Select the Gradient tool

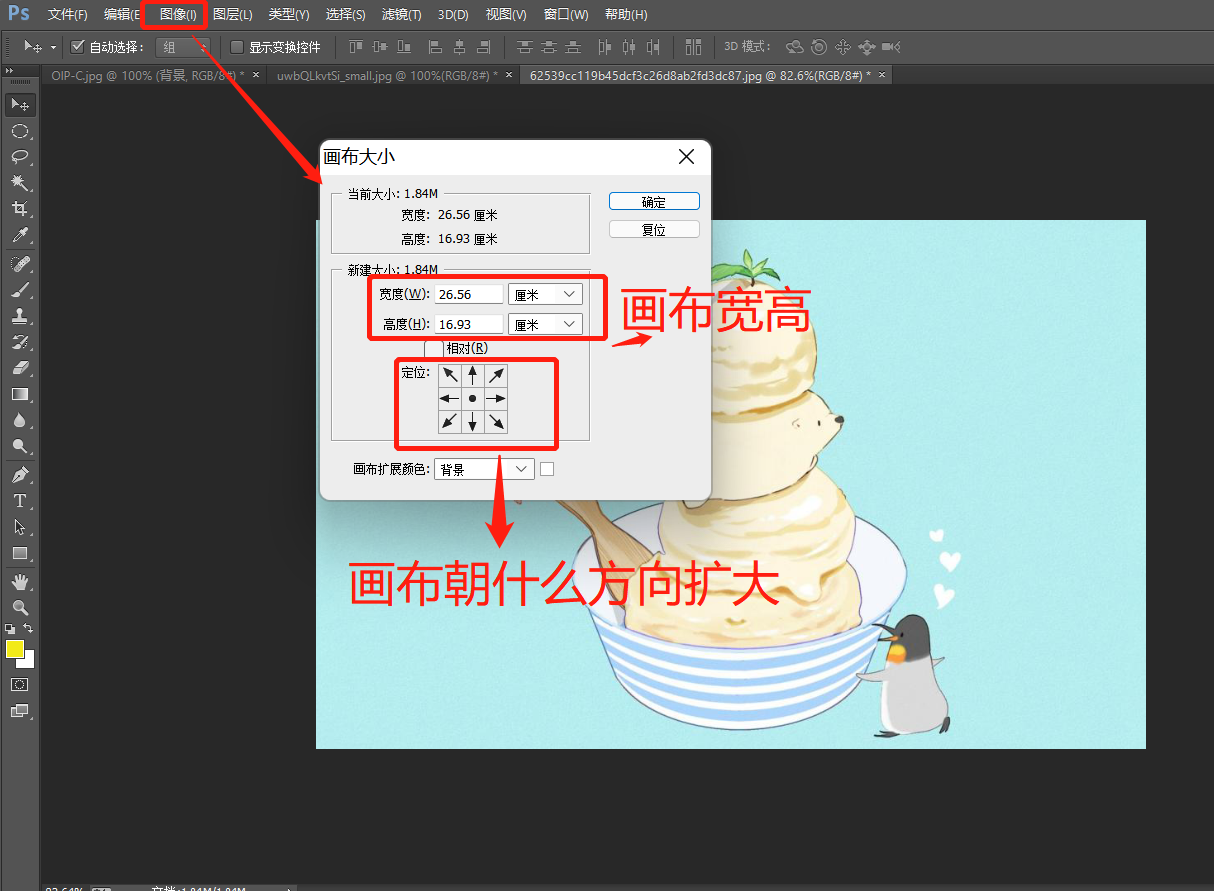point(20,394)
